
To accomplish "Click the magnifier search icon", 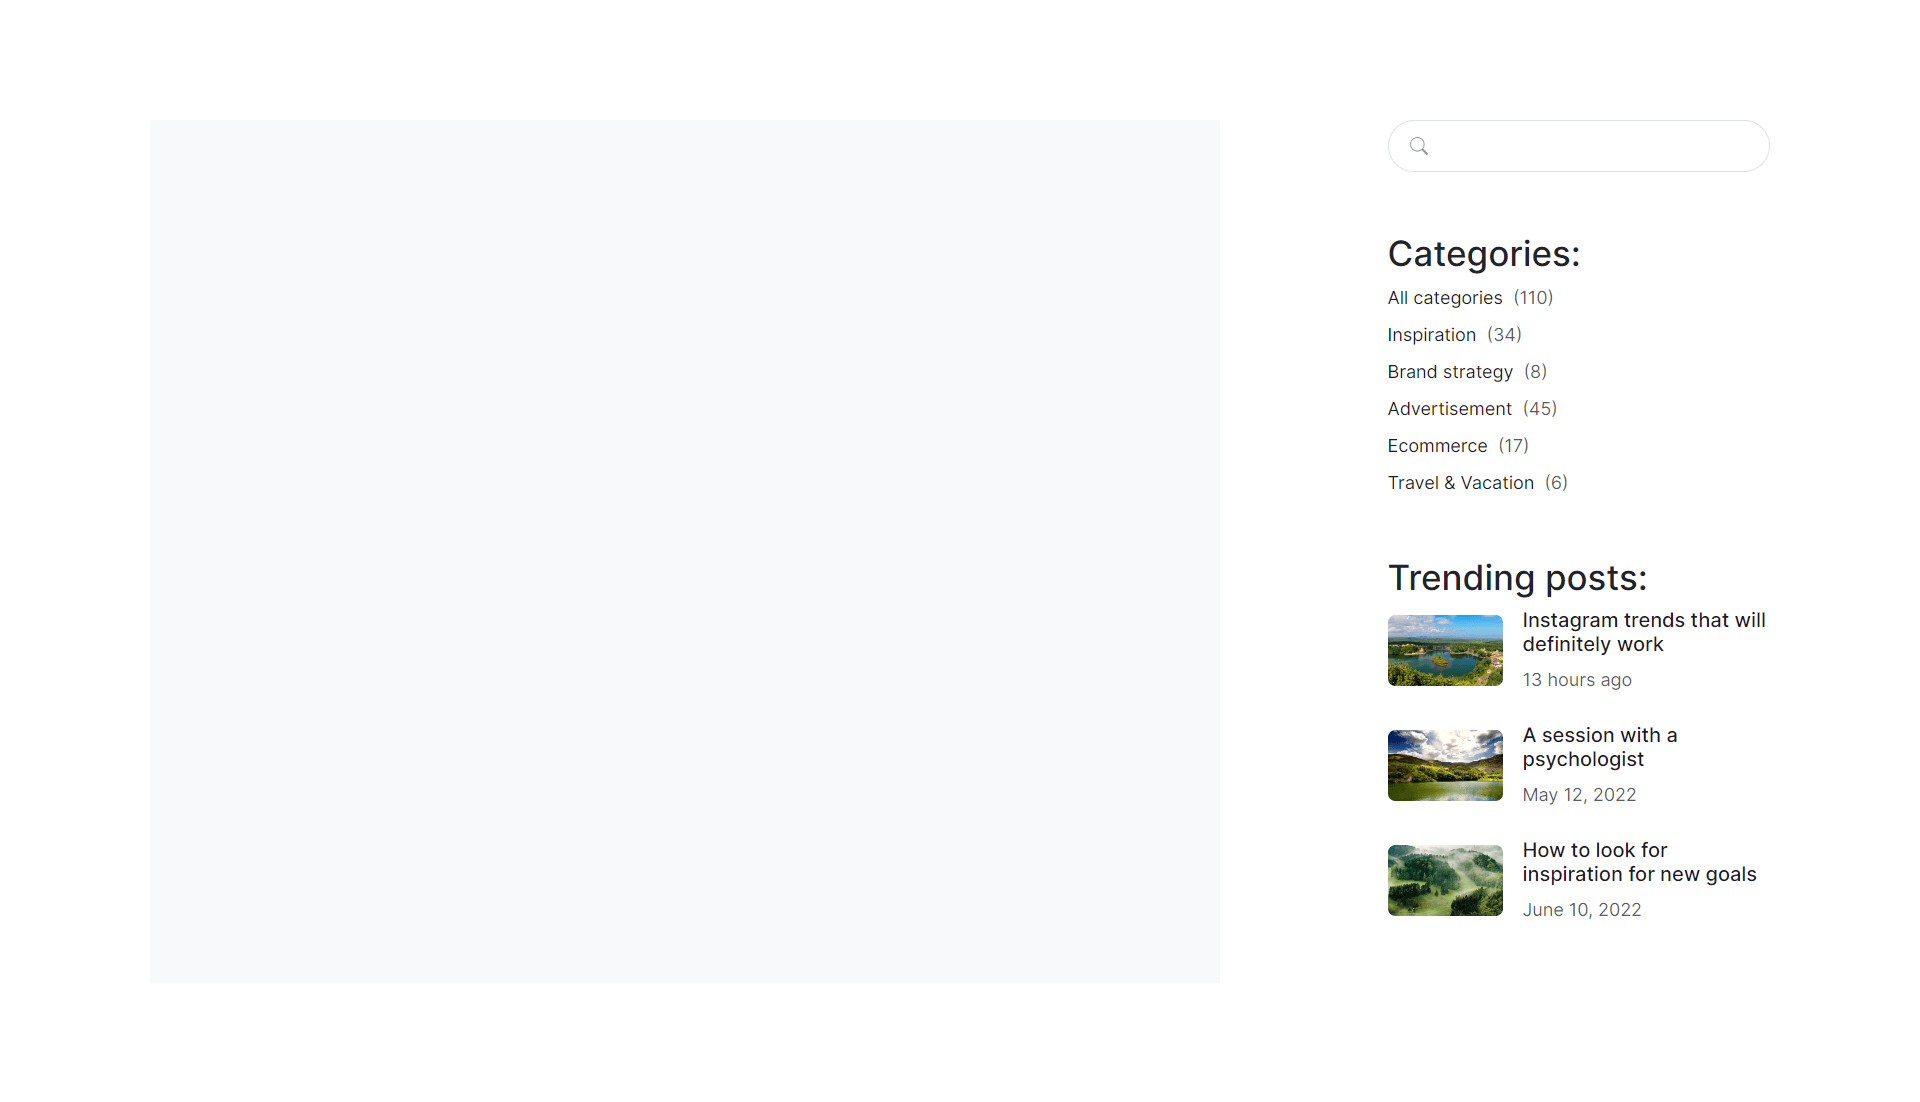I will (1418, 146).
